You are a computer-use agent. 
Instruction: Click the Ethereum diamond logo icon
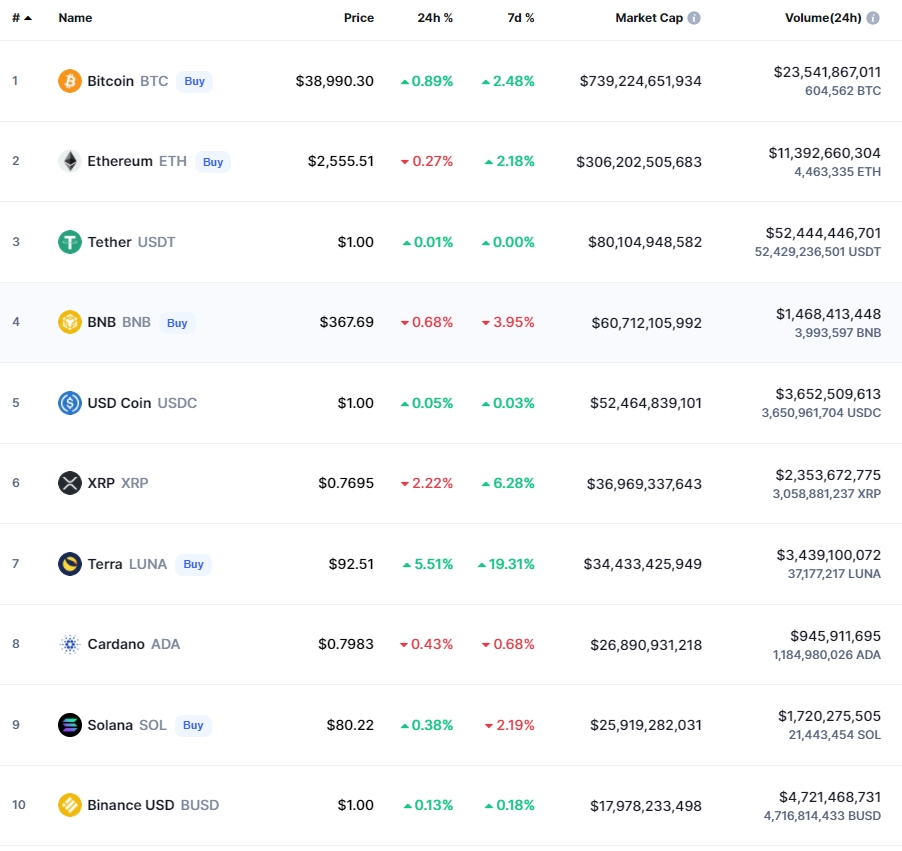70,161
